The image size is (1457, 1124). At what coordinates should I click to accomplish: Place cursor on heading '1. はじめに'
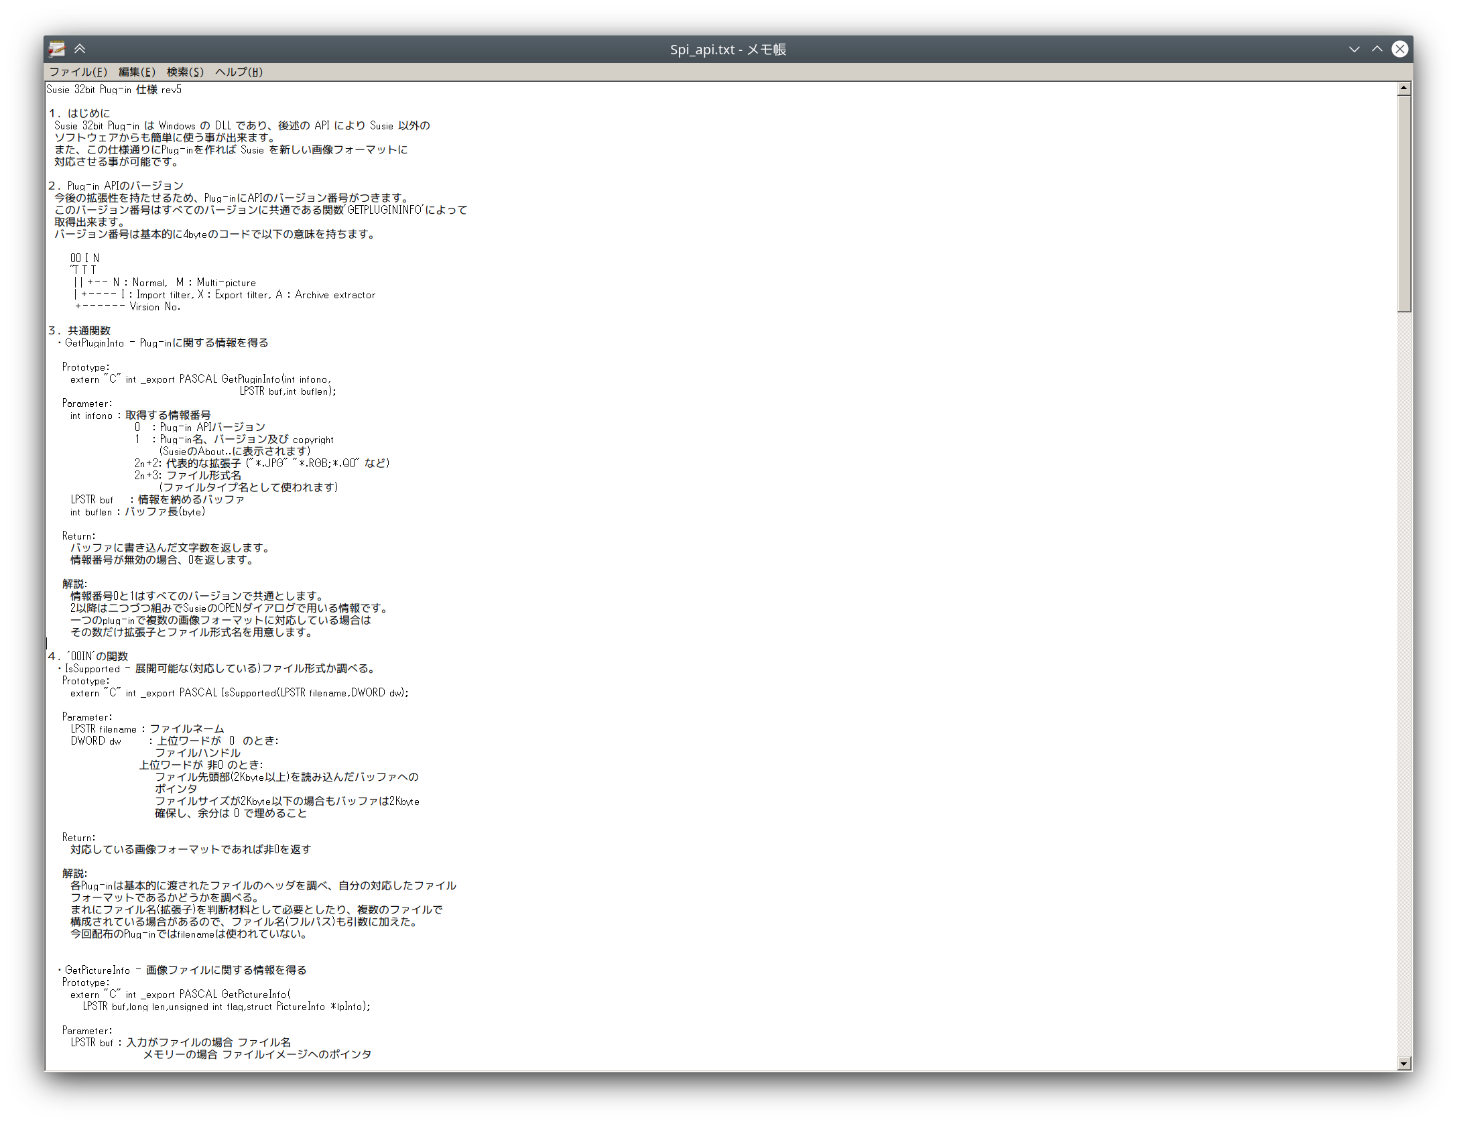click(x=80, y=114)
